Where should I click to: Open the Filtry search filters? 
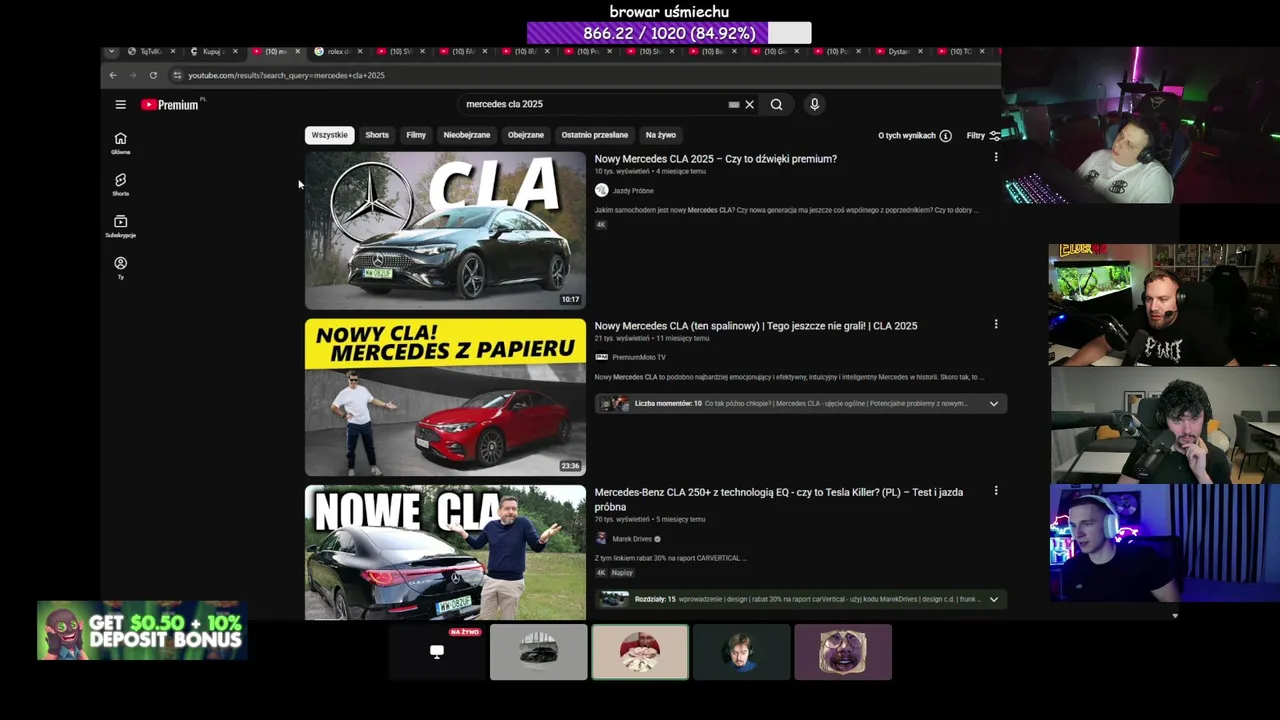[983, 135]
